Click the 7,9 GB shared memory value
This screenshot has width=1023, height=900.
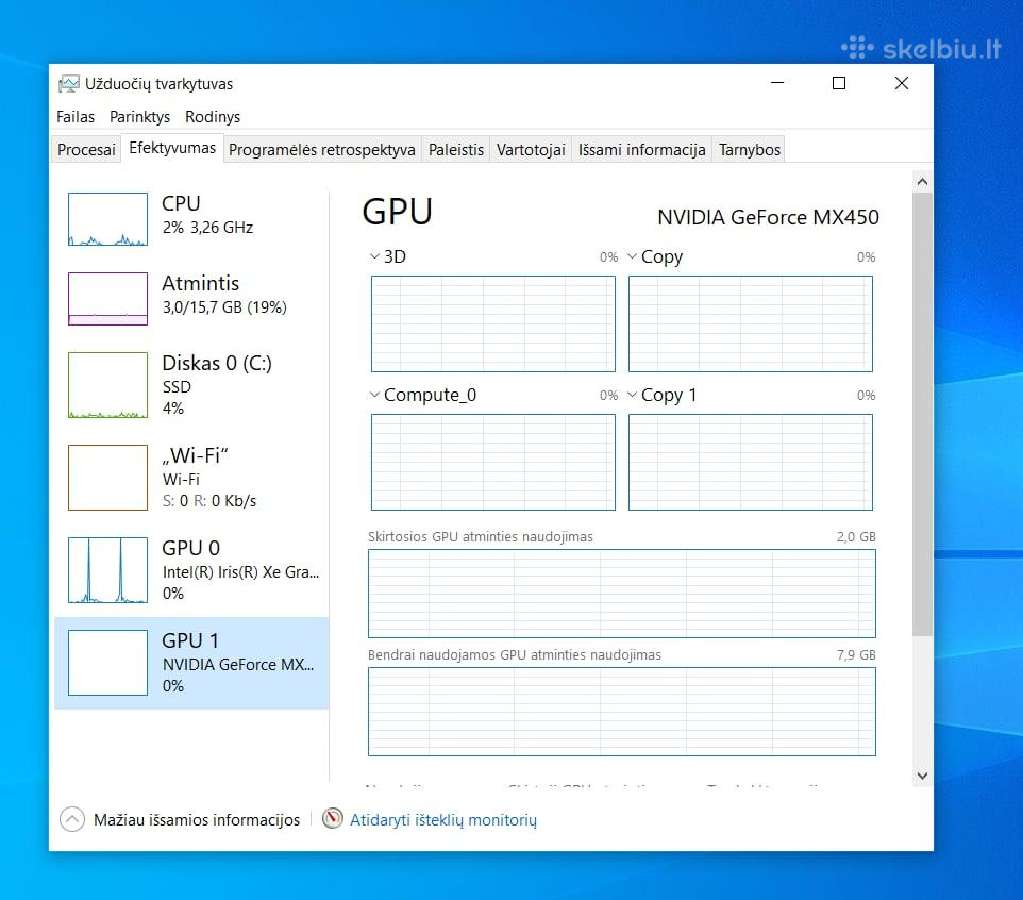tap(856, 655)
